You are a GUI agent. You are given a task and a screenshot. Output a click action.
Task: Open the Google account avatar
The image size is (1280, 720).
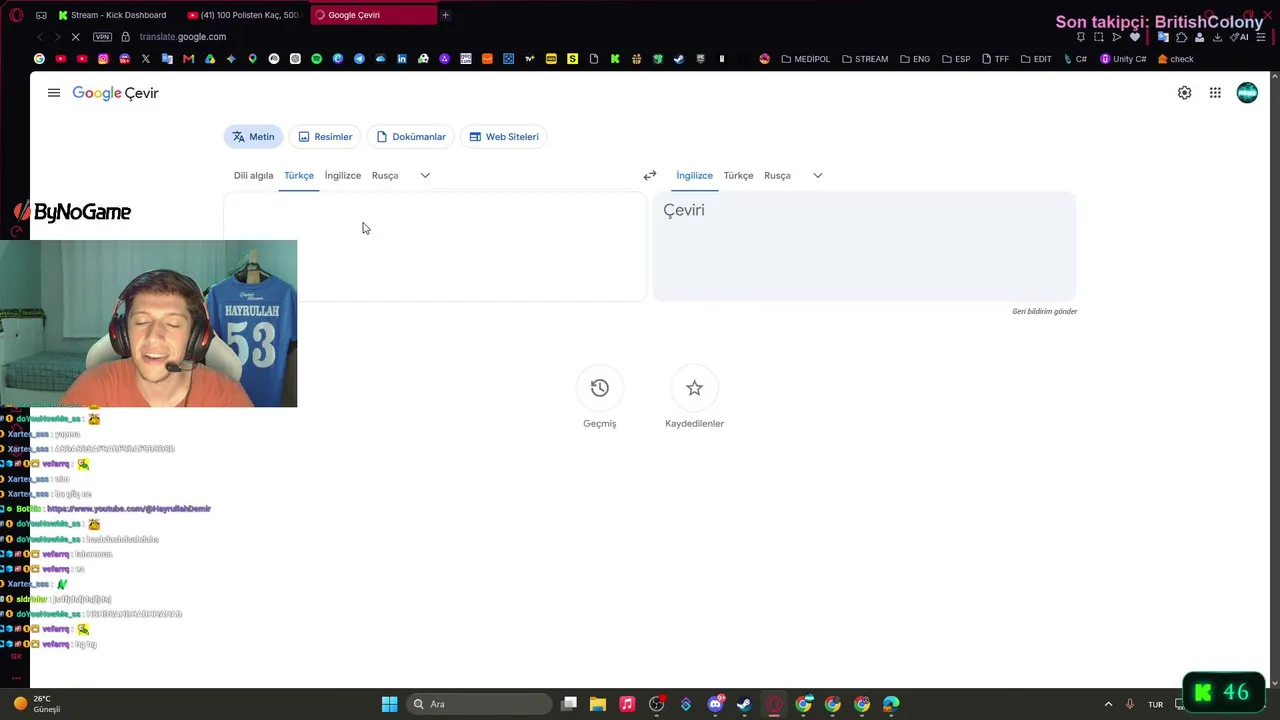pos(1247,93)
